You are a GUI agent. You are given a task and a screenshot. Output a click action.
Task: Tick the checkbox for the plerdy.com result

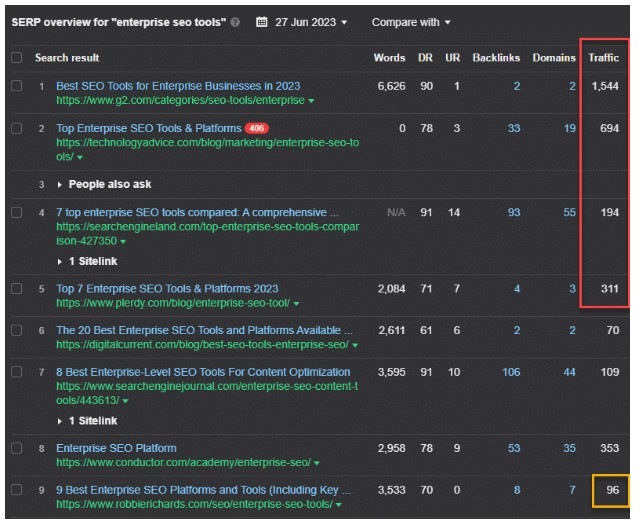(17, 289)
